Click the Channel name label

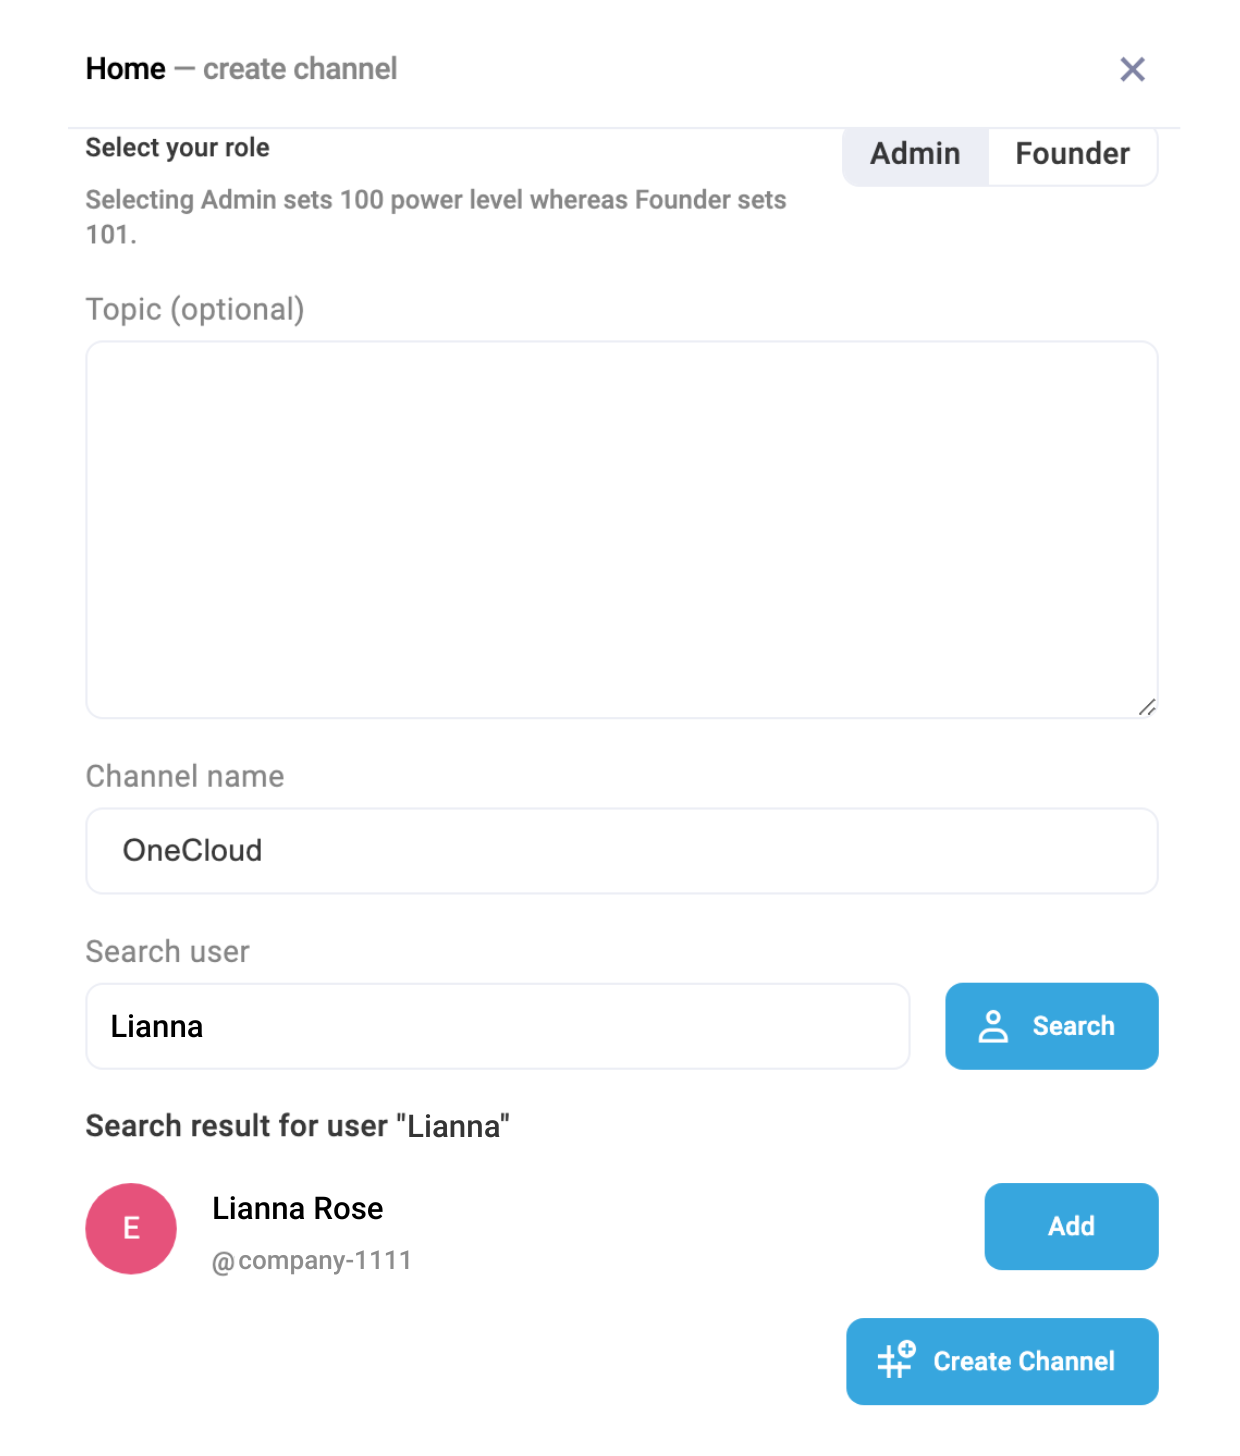point(185,776)
